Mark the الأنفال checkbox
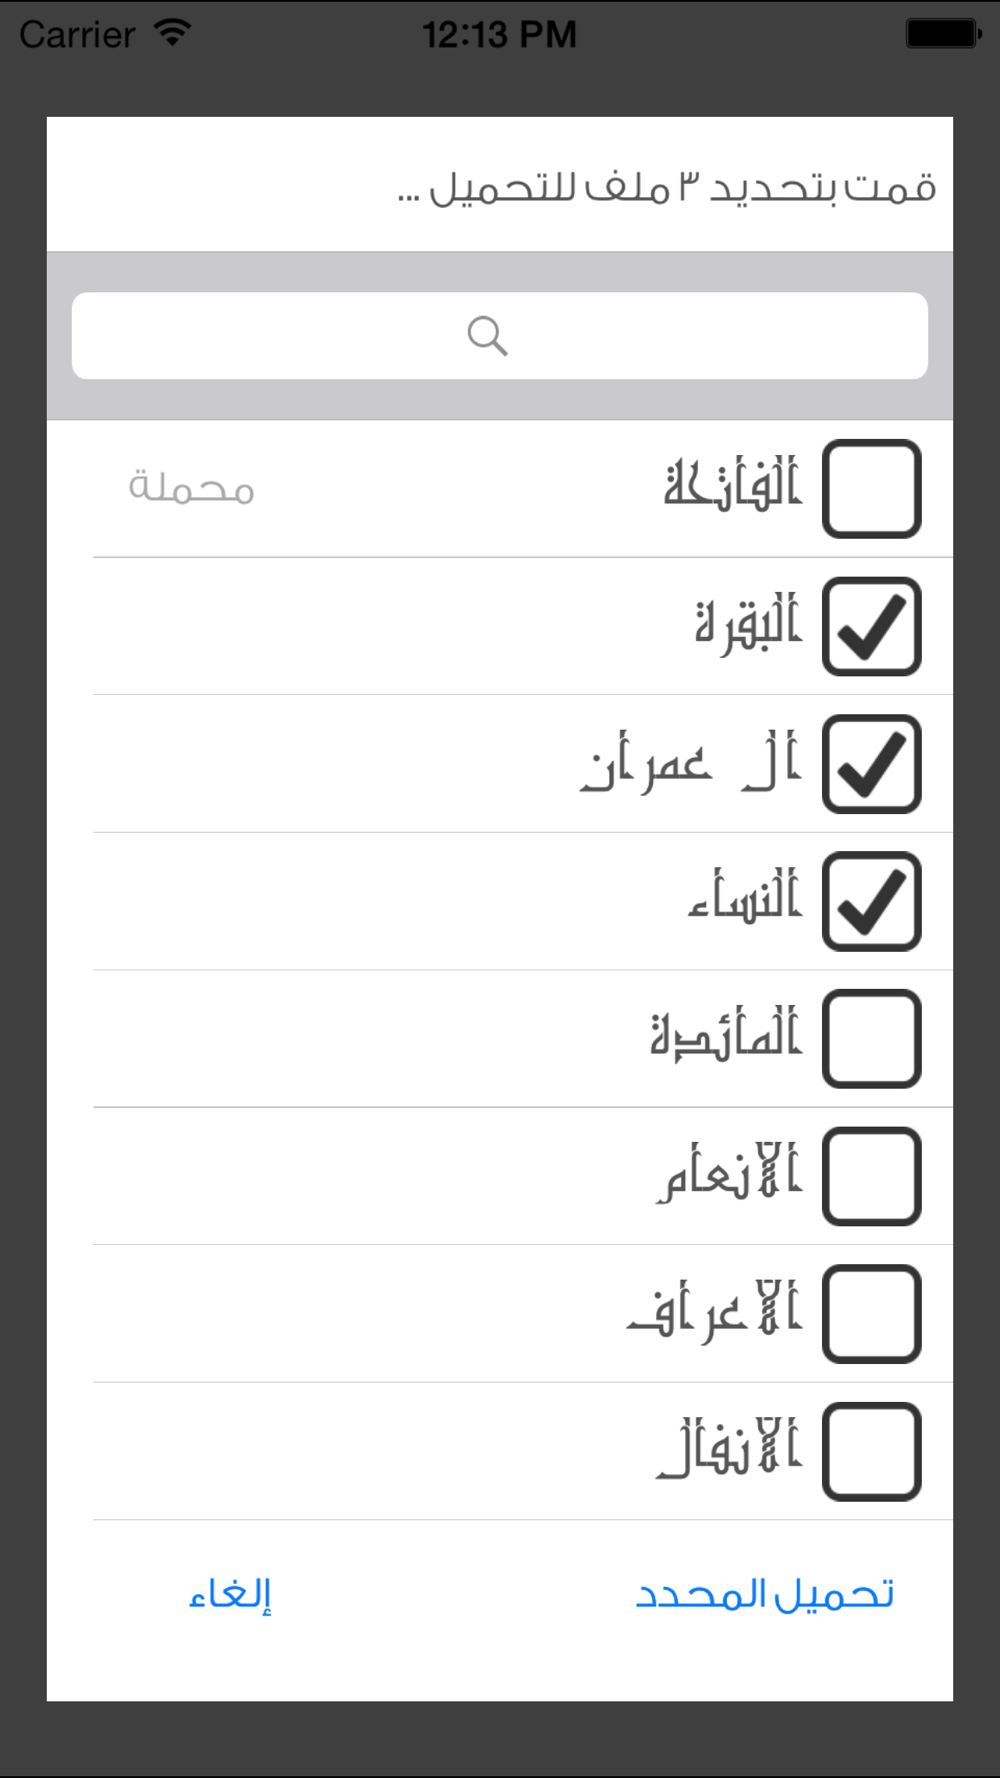The image size is (1000, 1778). pos(871,1451)
